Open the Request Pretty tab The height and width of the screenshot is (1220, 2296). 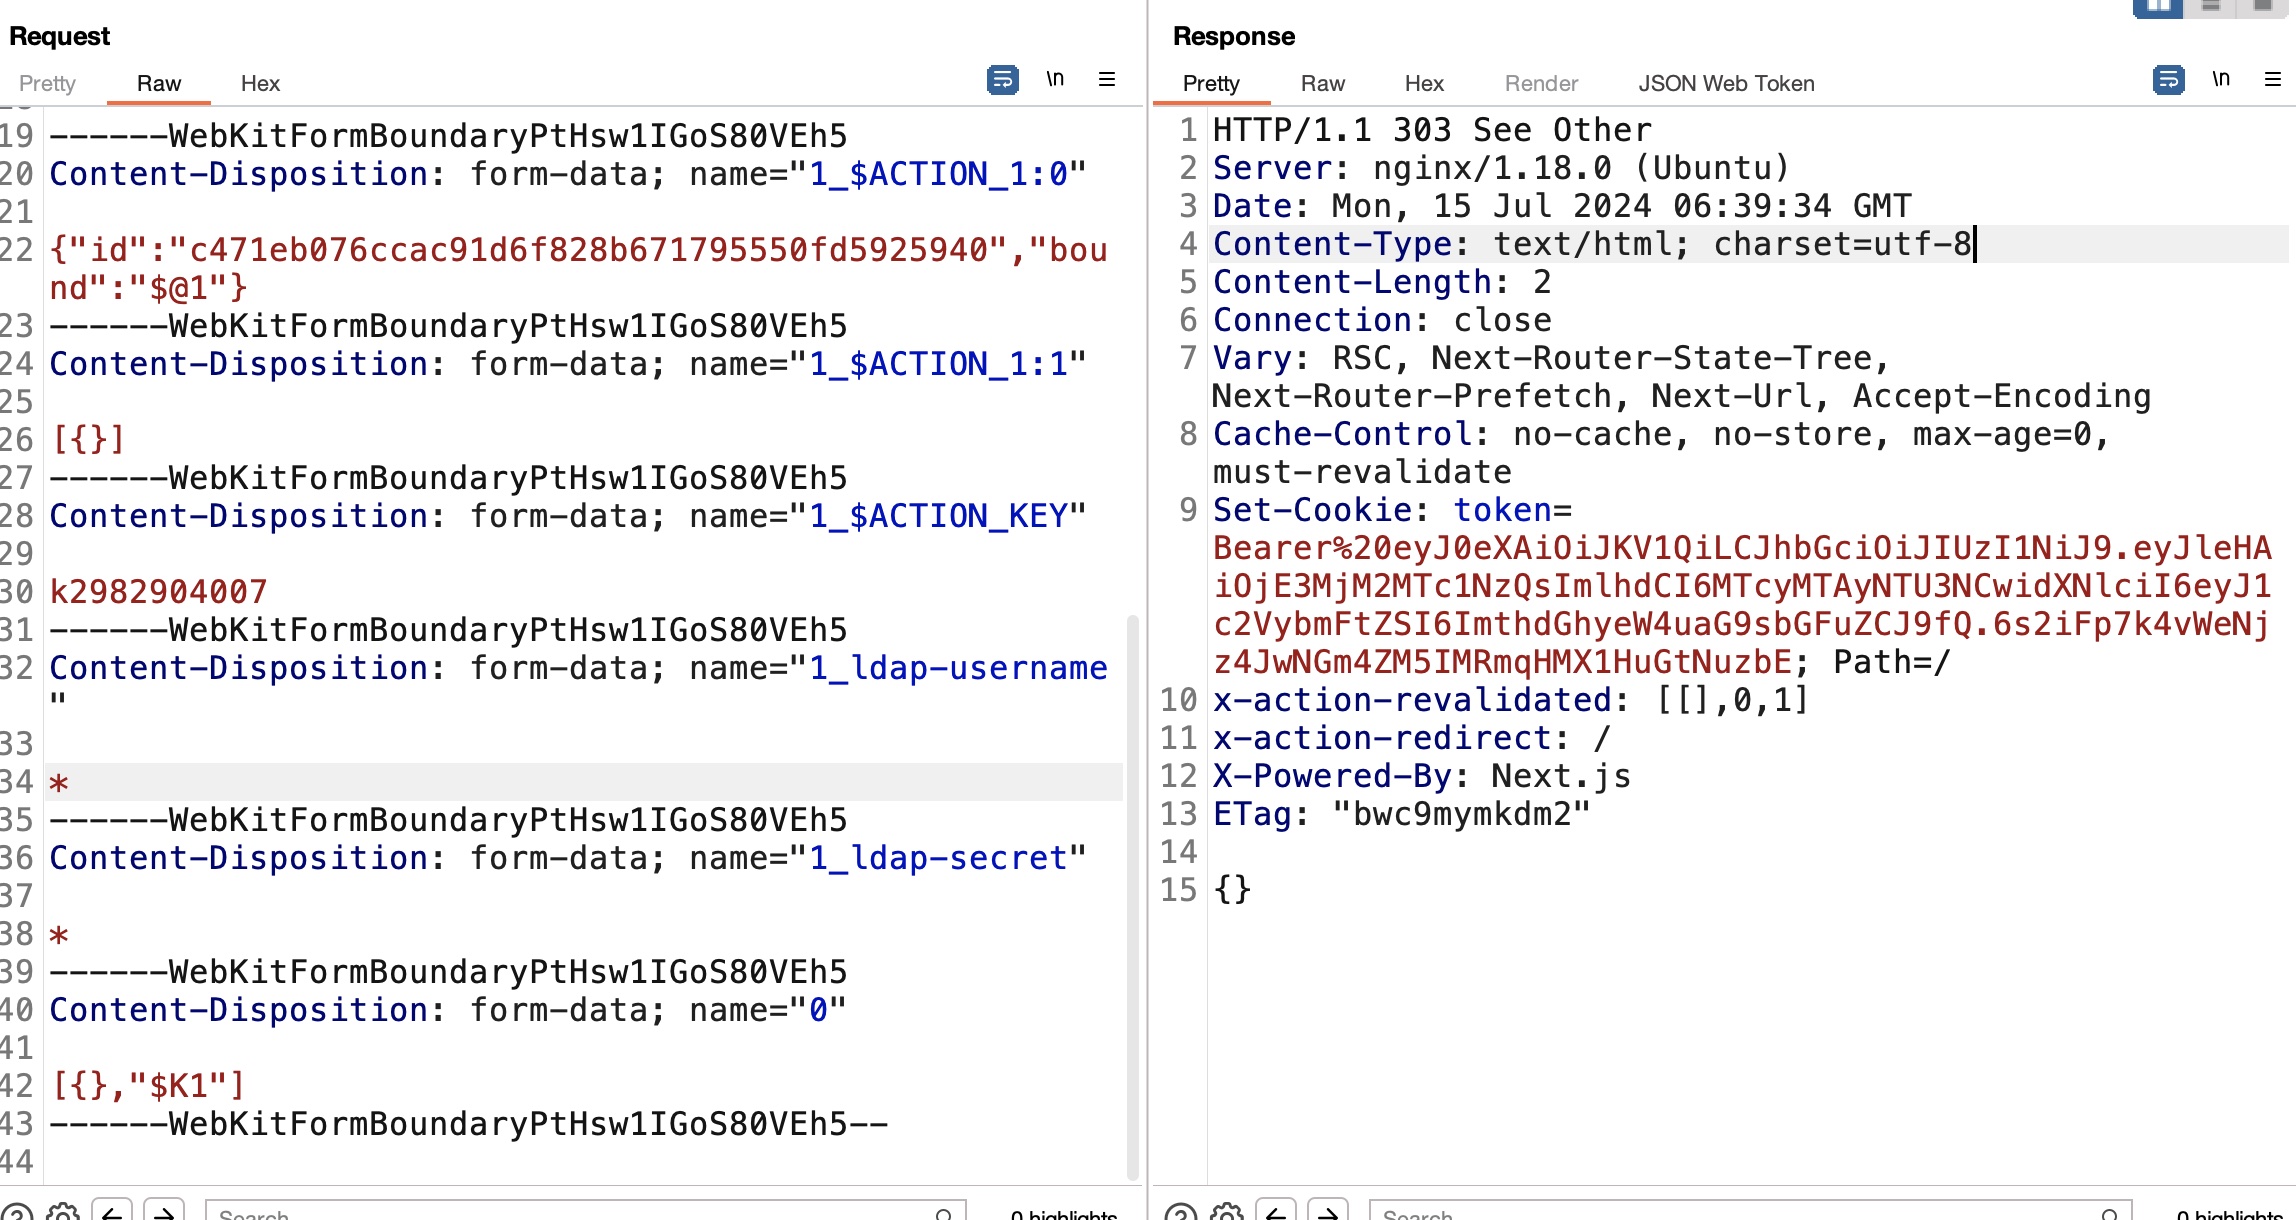(x=47, y=84)
